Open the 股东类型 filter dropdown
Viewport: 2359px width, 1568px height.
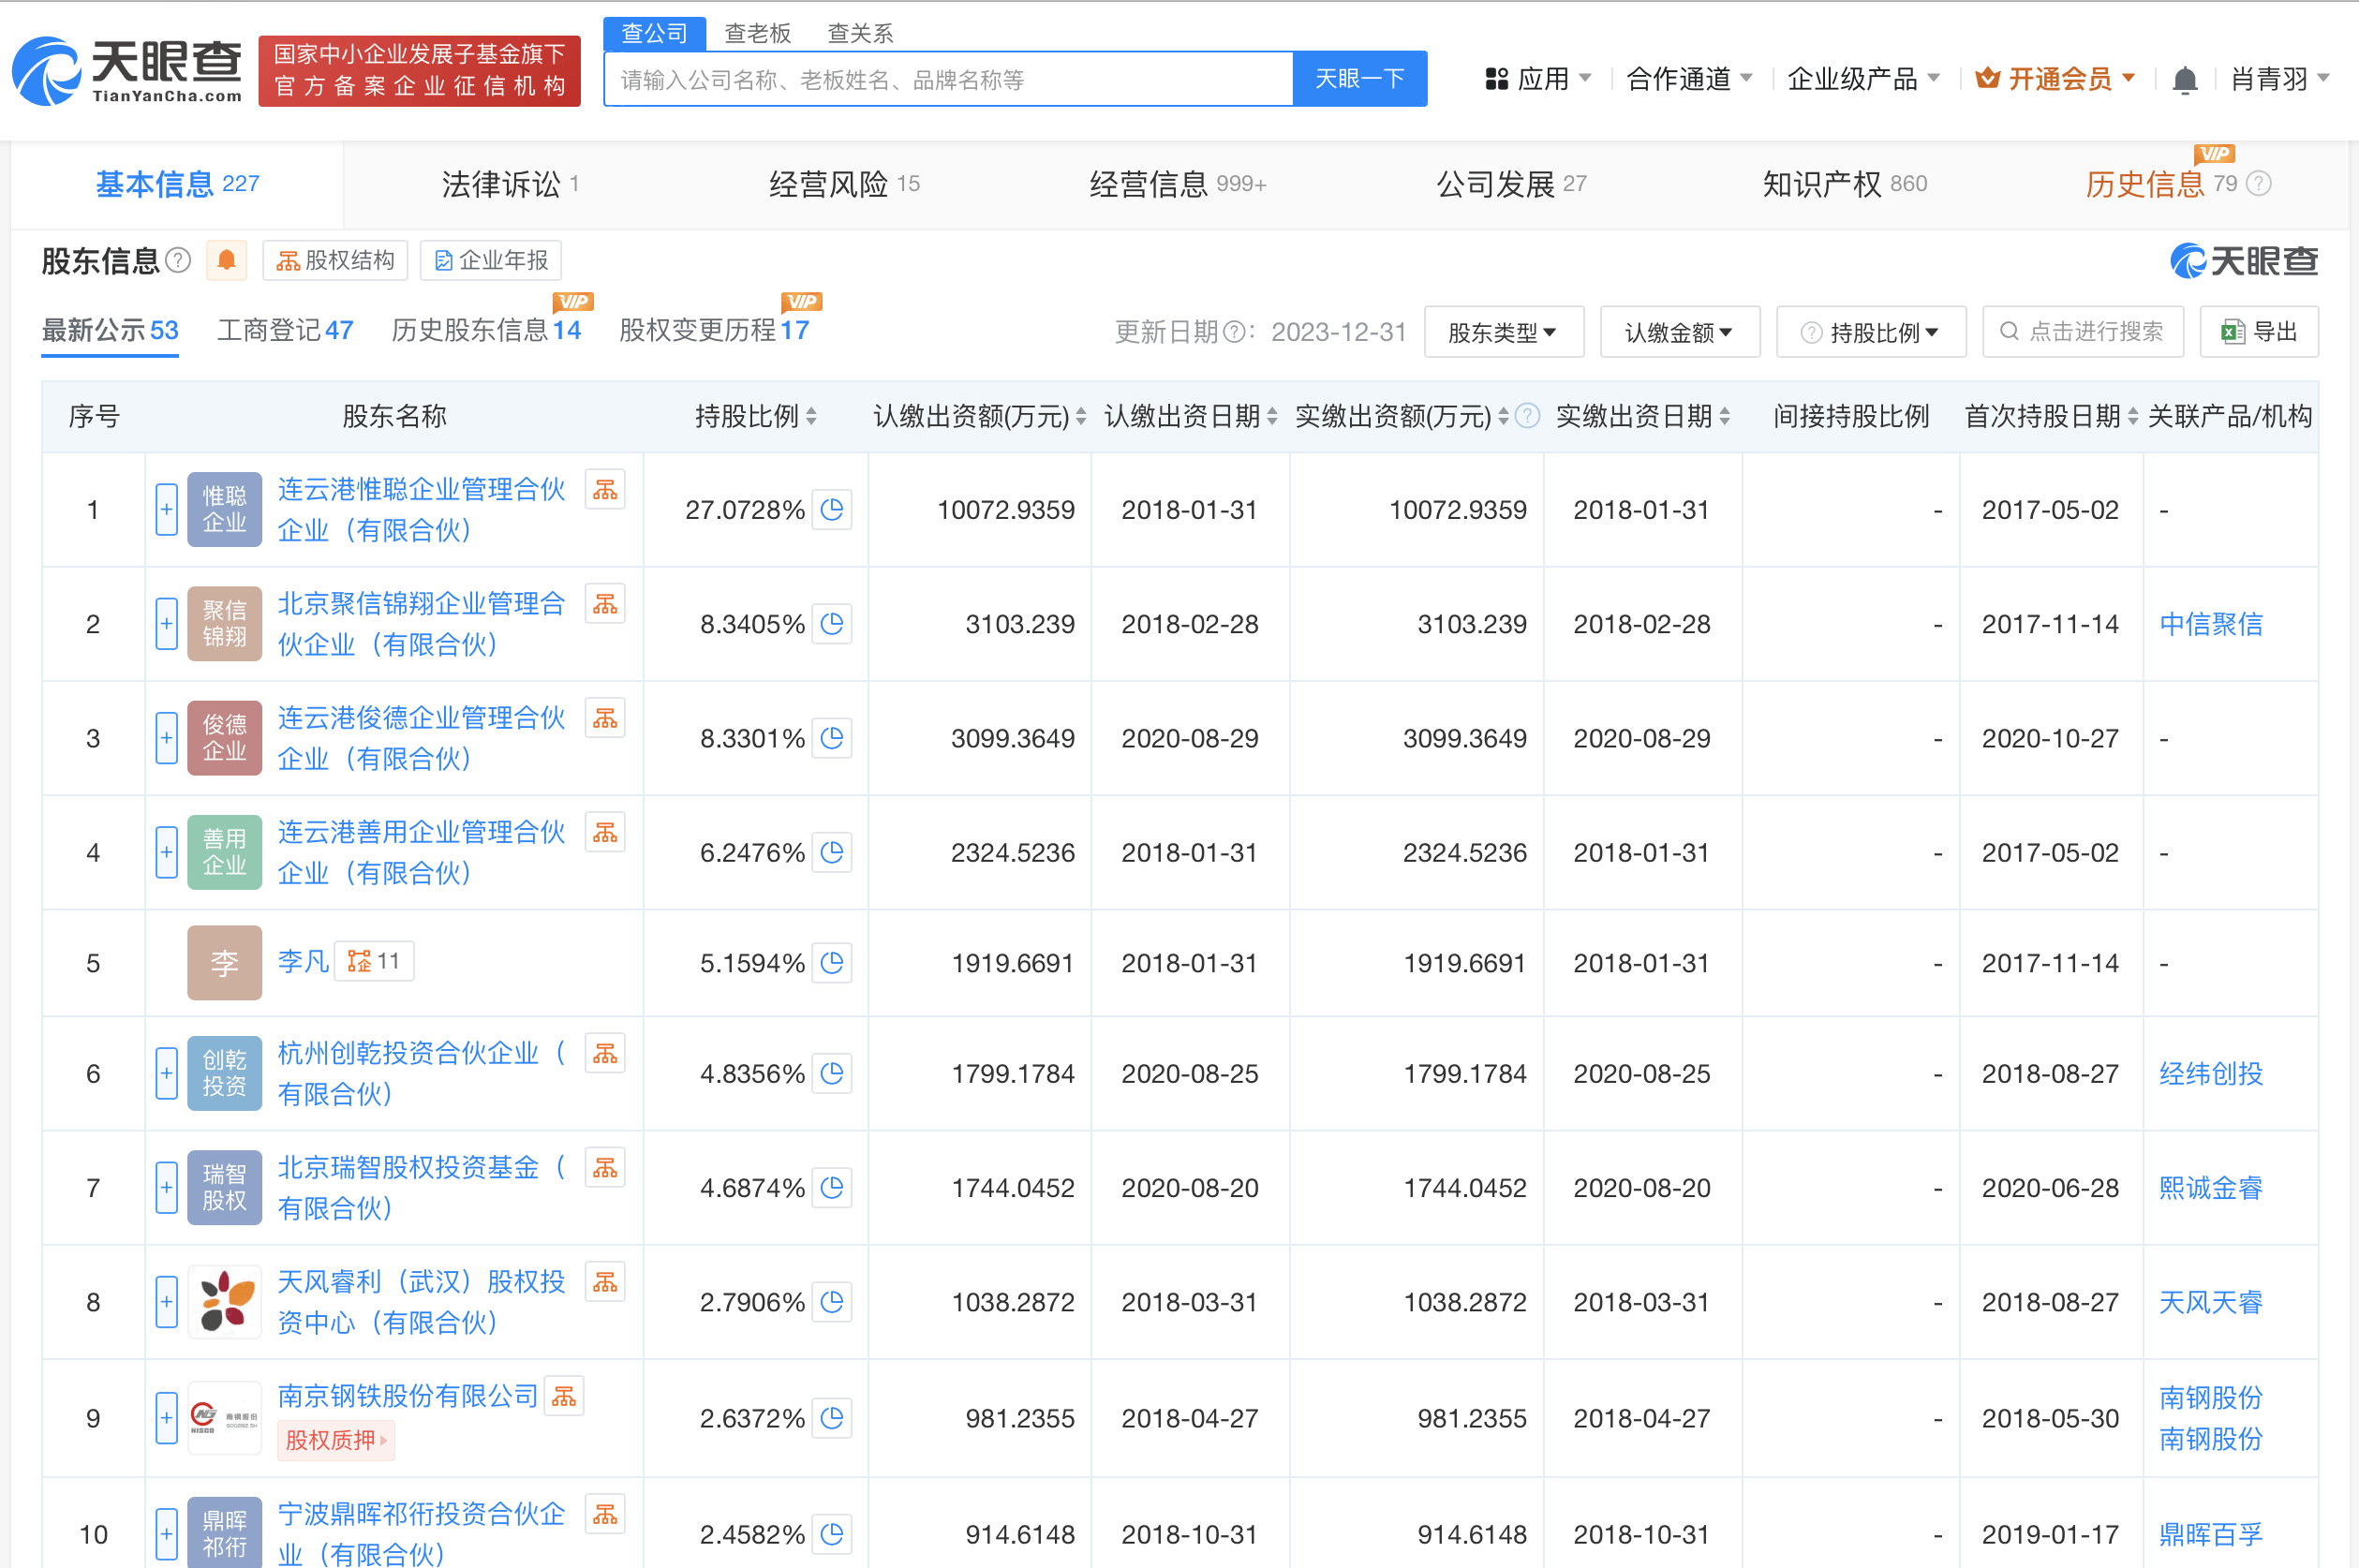point(1503,332)
